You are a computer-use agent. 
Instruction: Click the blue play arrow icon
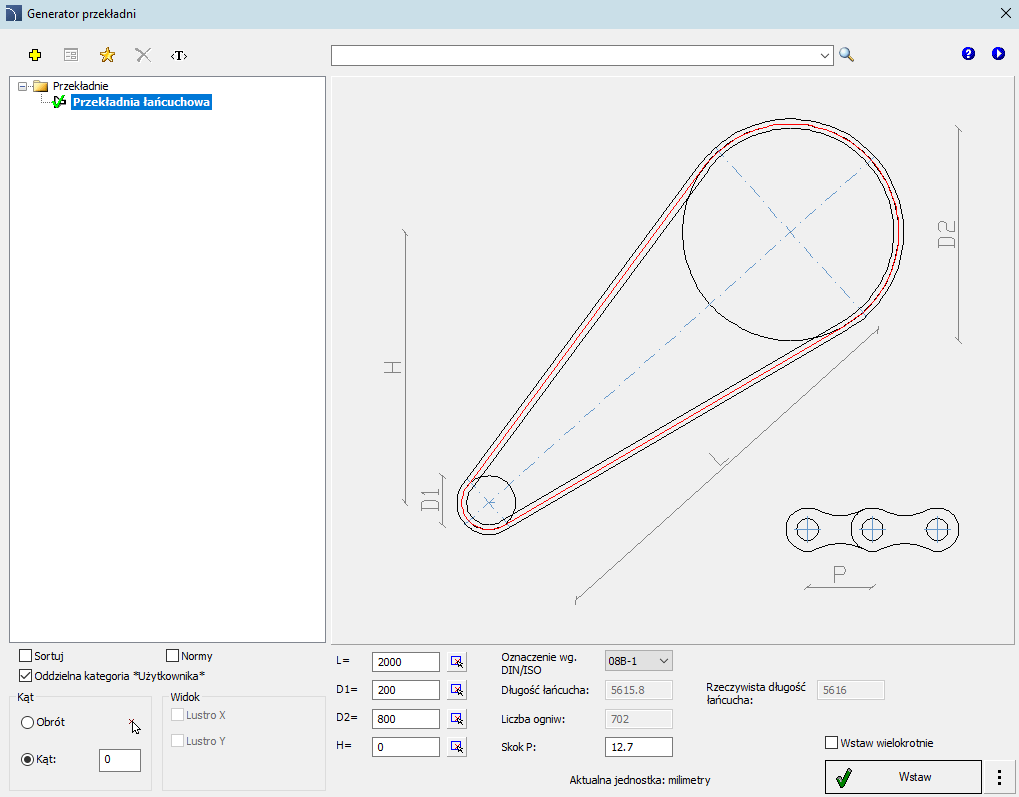[998, 54]
